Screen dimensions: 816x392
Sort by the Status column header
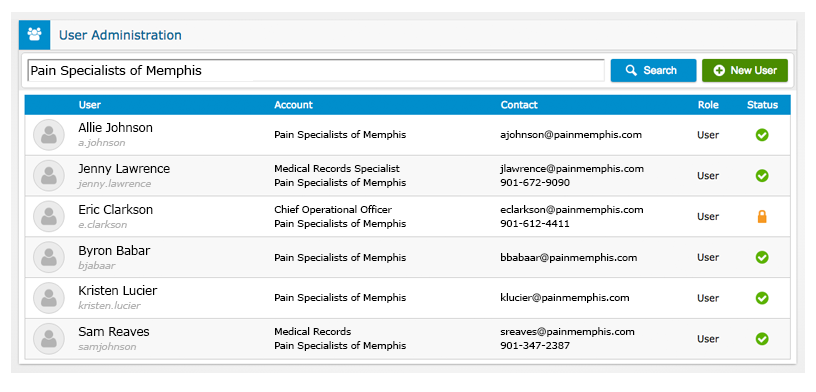(x=762, y=105)
